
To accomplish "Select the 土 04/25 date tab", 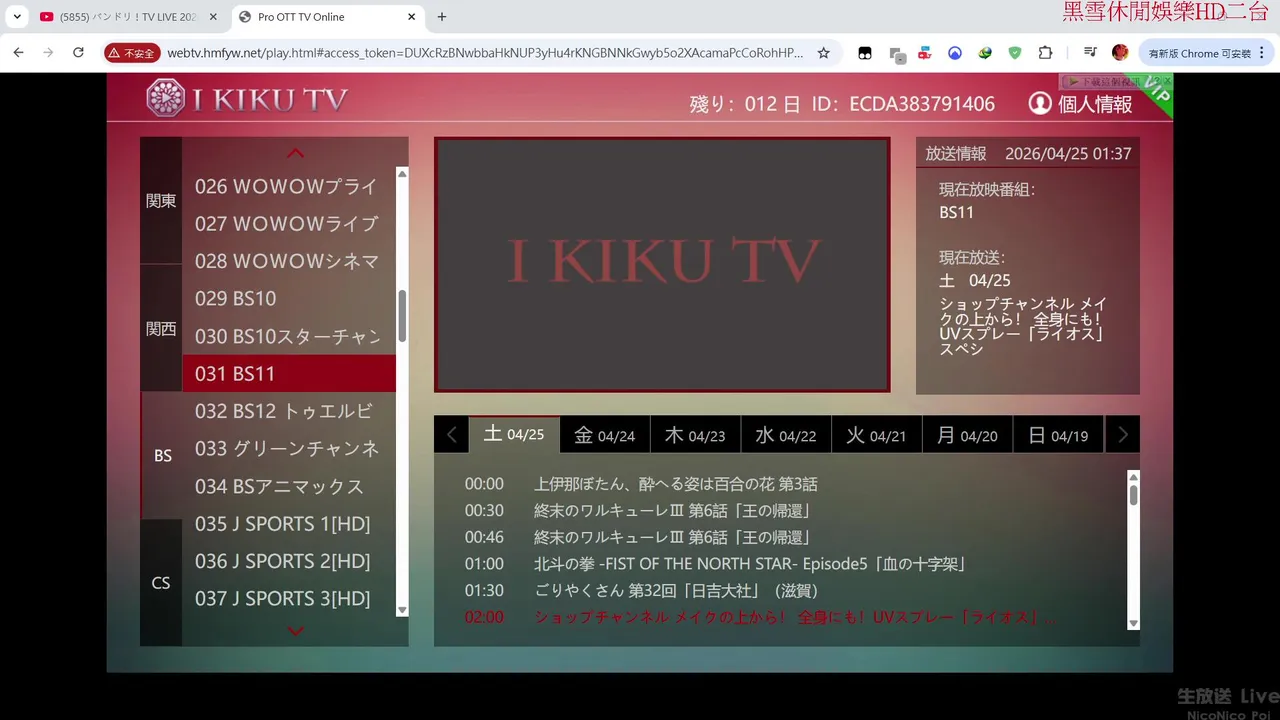I will pyautogui.click(x=514, y=435).
